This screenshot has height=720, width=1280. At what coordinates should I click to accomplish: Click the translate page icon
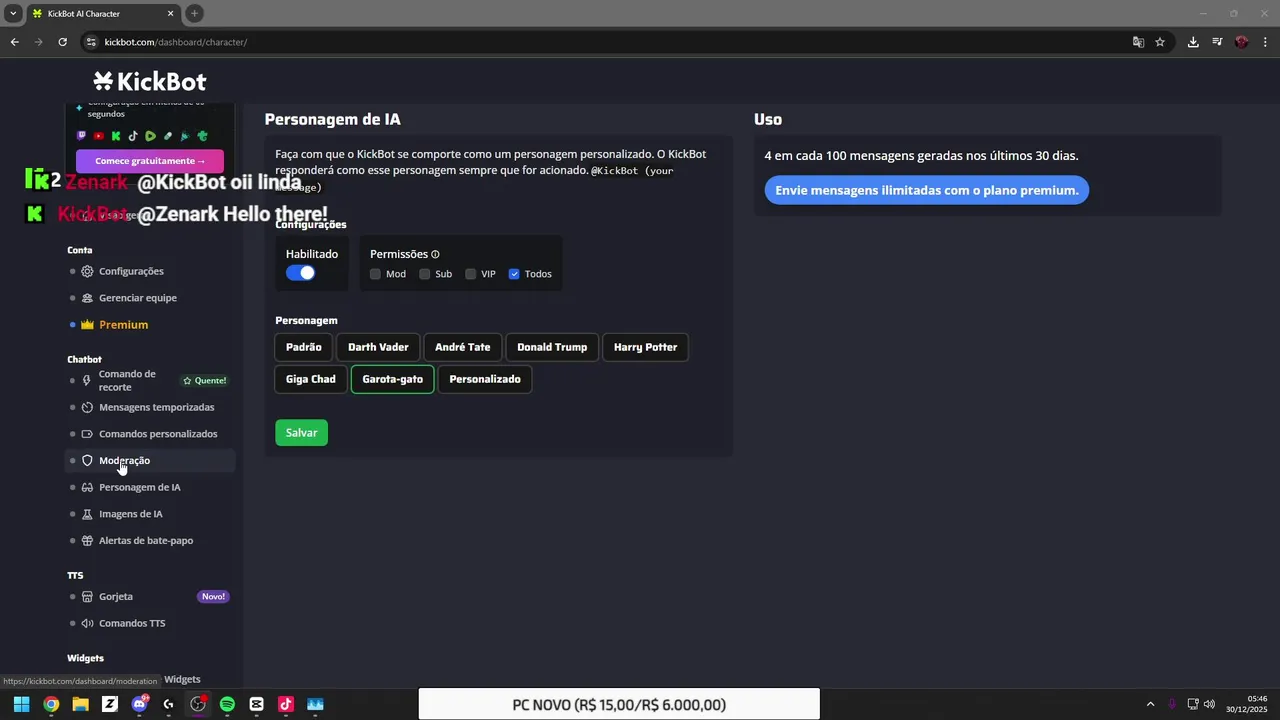pos(1138,42)
